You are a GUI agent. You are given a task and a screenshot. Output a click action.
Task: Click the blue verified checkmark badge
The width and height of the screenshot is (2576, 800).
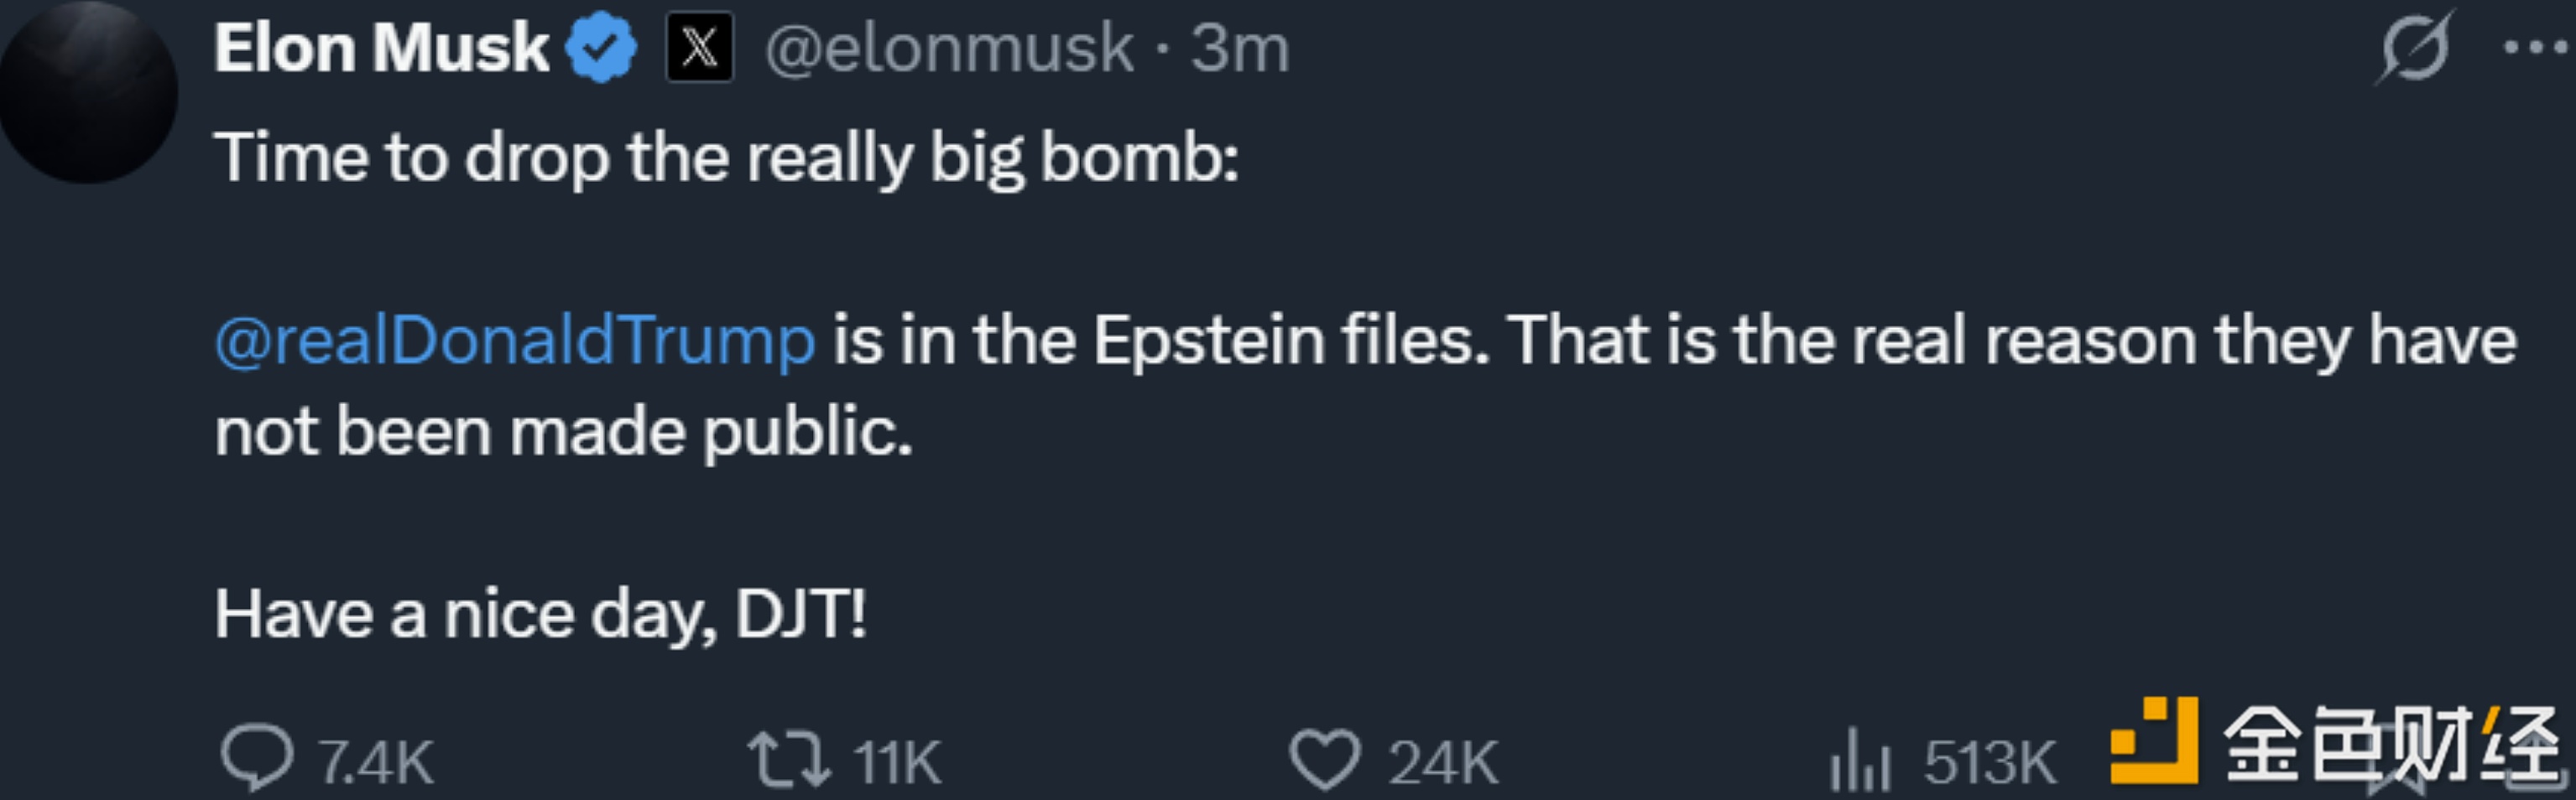pyautogui.click(x=600, y=48)
